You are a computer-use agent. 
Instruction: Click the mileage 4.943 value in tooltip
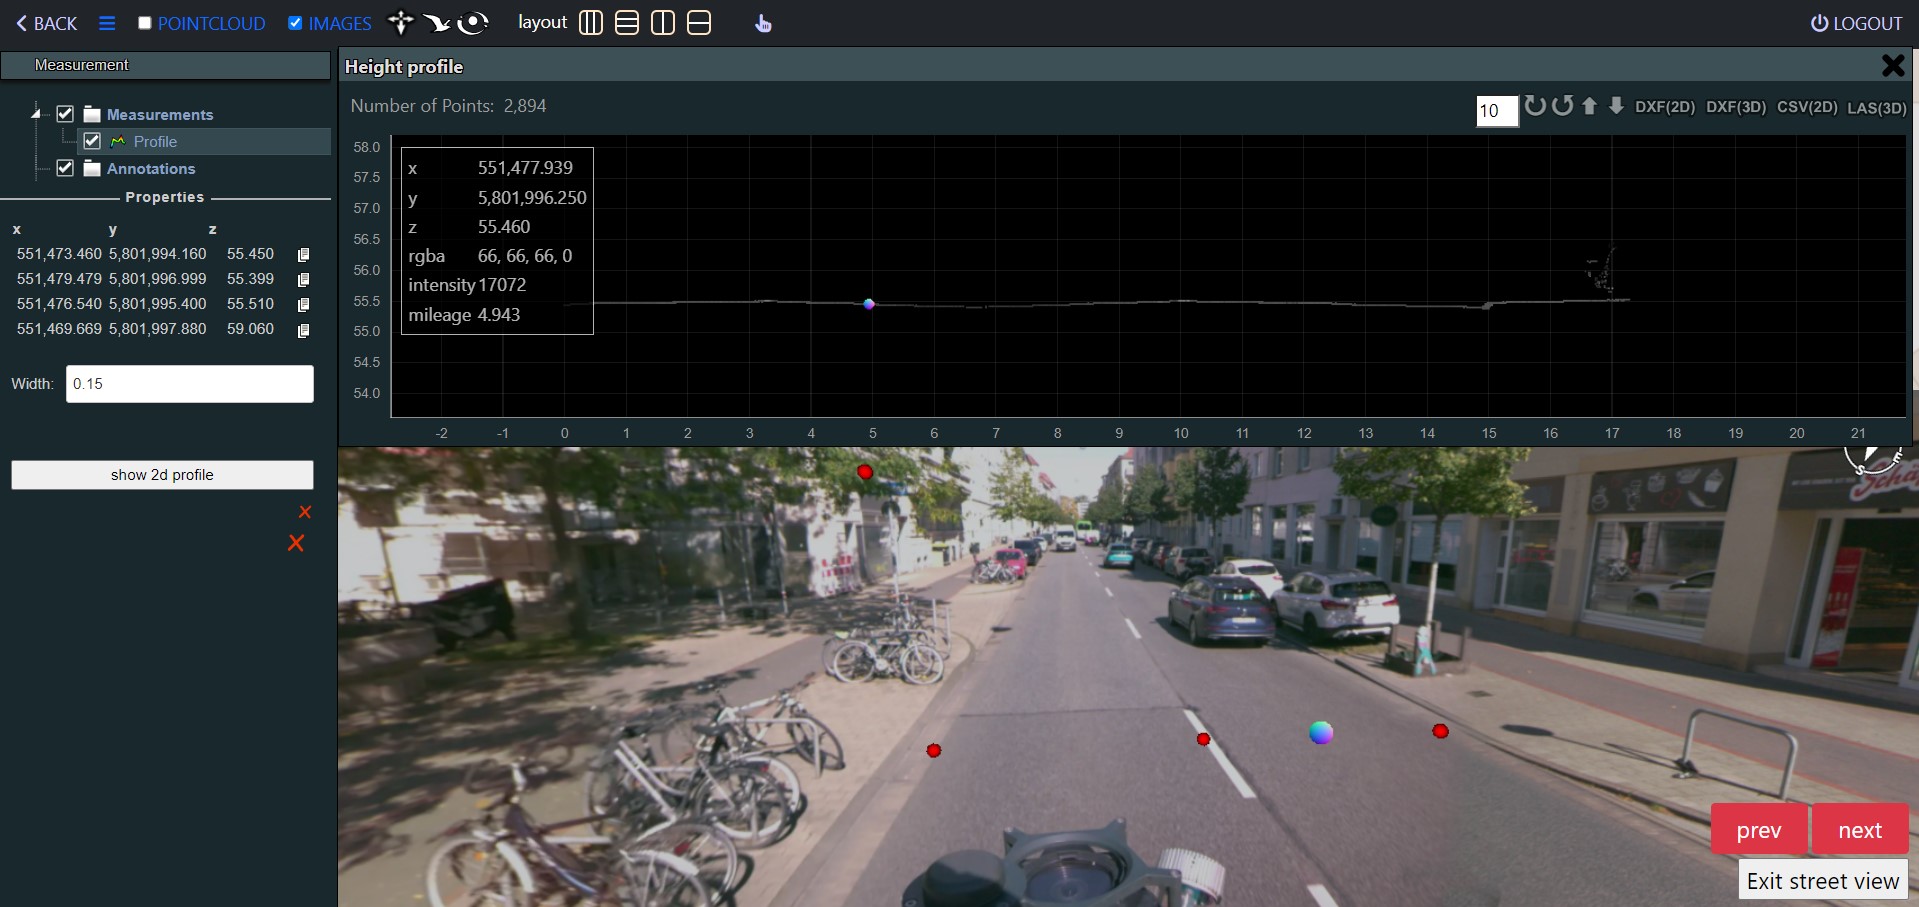click(x=499, y=315)
